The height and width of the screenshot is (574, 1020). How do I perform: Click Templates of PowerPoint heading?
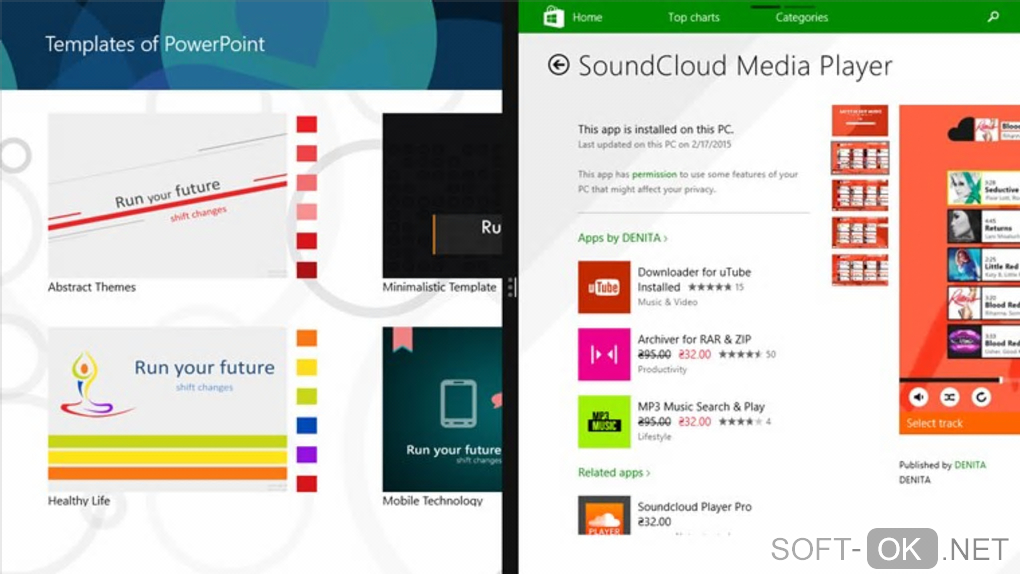point(155,44)
